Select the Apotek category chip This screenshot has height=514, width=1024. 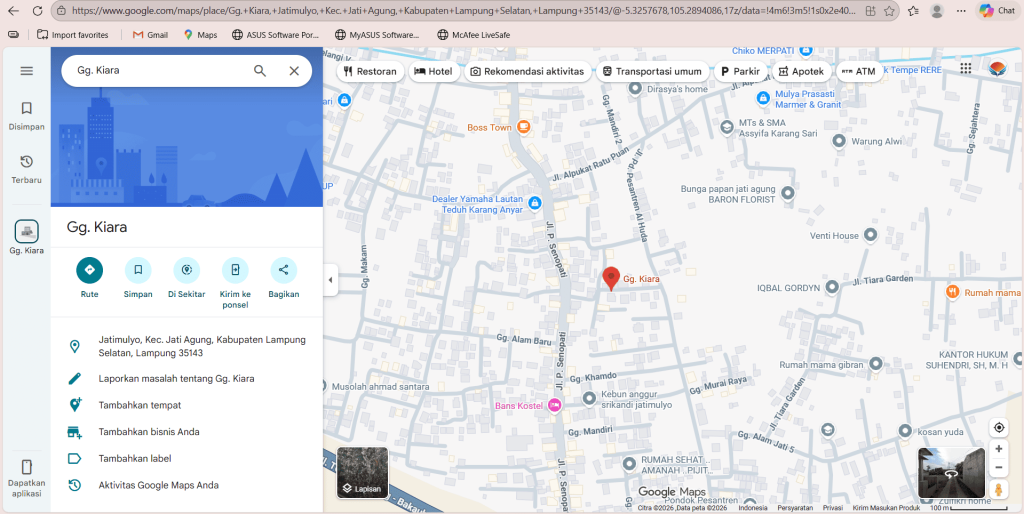[x=800, y=72]
